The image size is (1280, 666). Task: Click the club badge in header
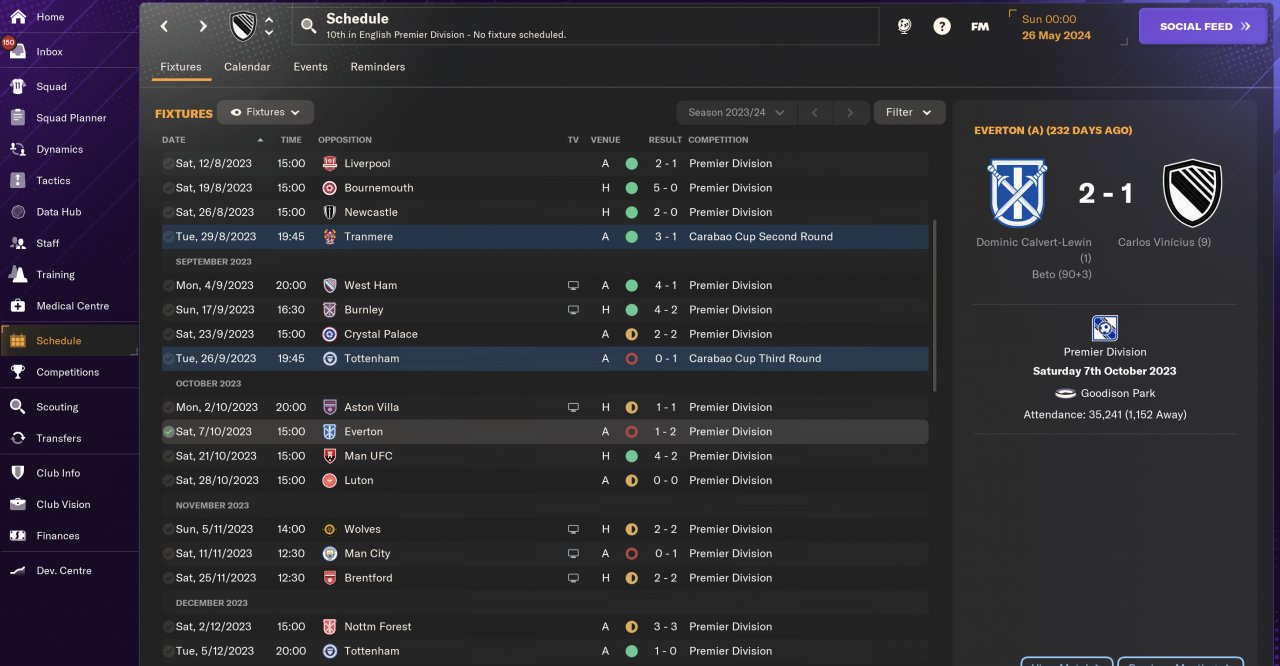tap(243, 27)
